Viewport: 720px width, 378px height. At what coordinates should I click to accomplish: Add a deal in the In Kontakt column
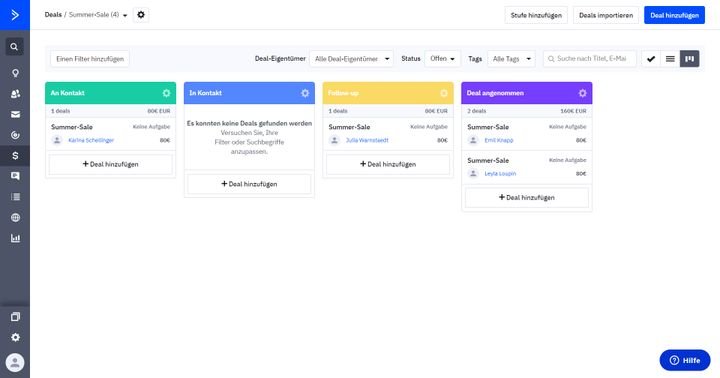pyautogui.click(x=249, y=184)
